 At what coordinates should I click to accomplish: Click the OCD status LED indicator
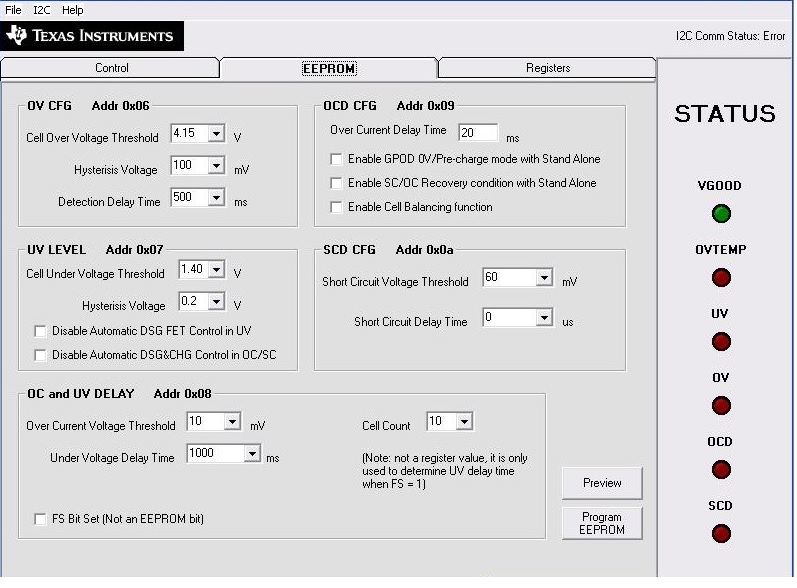720,469
